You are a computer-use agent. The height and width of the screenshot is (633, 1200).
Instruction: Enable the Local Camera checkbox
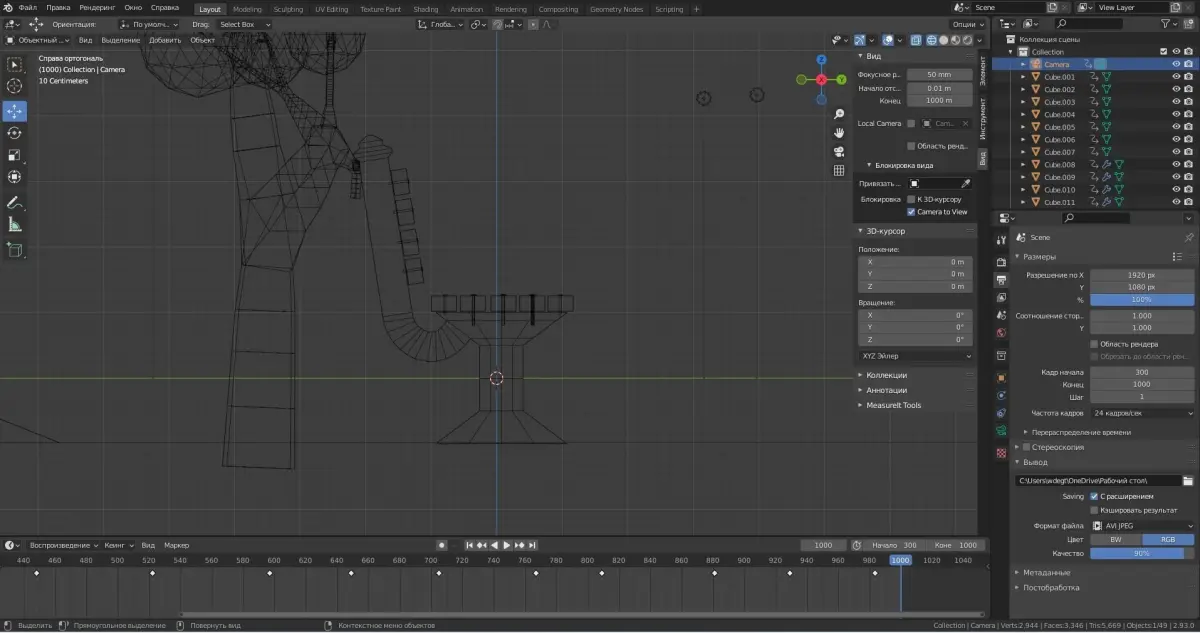coord(911,123)
